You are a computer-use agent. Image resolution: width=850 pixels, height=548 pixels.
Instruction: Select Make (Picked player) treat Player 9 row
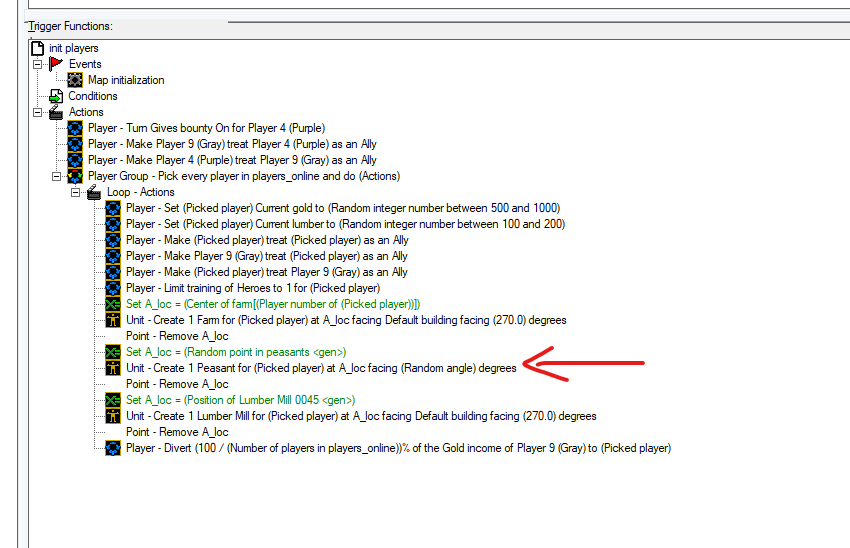267,272
